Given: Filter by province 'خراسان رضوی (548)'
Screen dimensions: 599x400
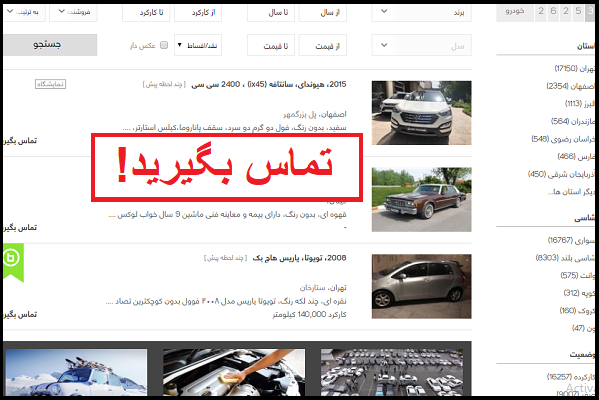Looking at the screenshot, I should [x=563, y=139].
